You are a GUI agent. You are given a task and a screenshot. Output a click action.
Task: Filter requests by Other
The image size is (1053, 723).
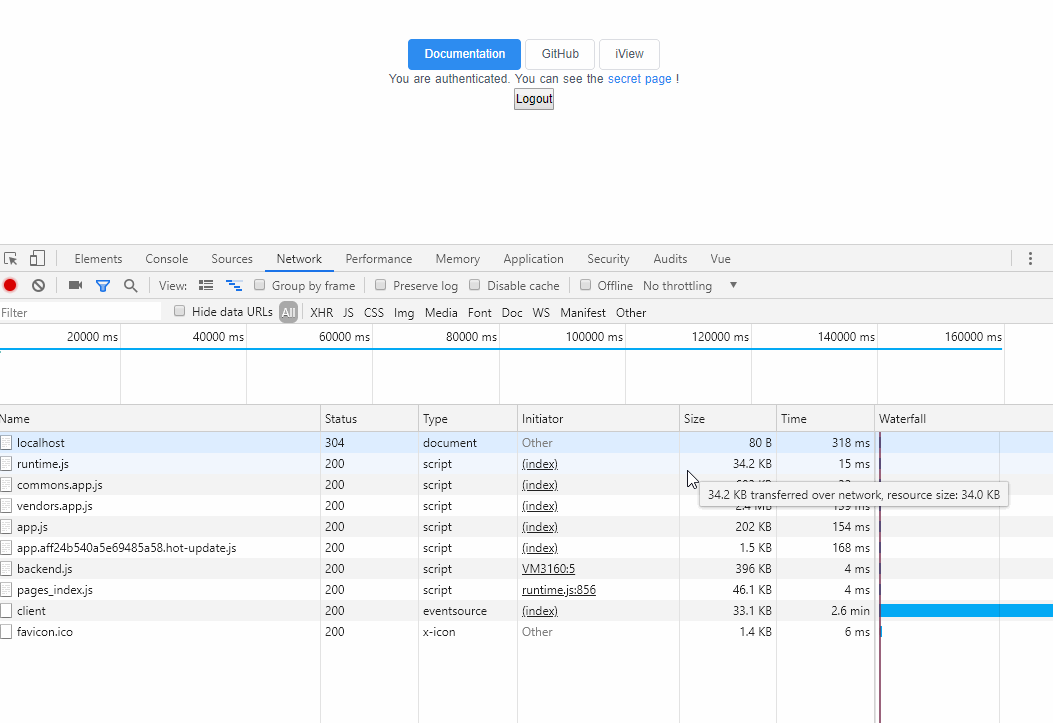631,313
